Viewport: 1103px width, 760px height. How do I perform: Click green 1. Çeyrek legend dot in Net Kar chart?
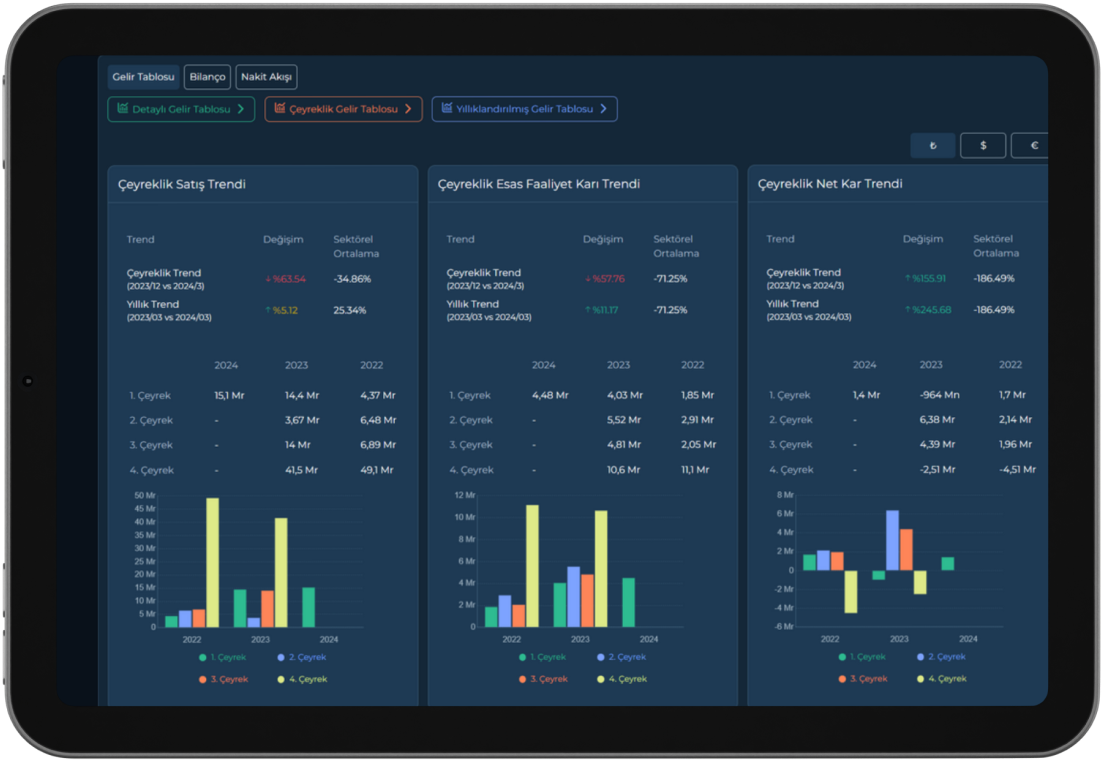[x=842, y=657]
